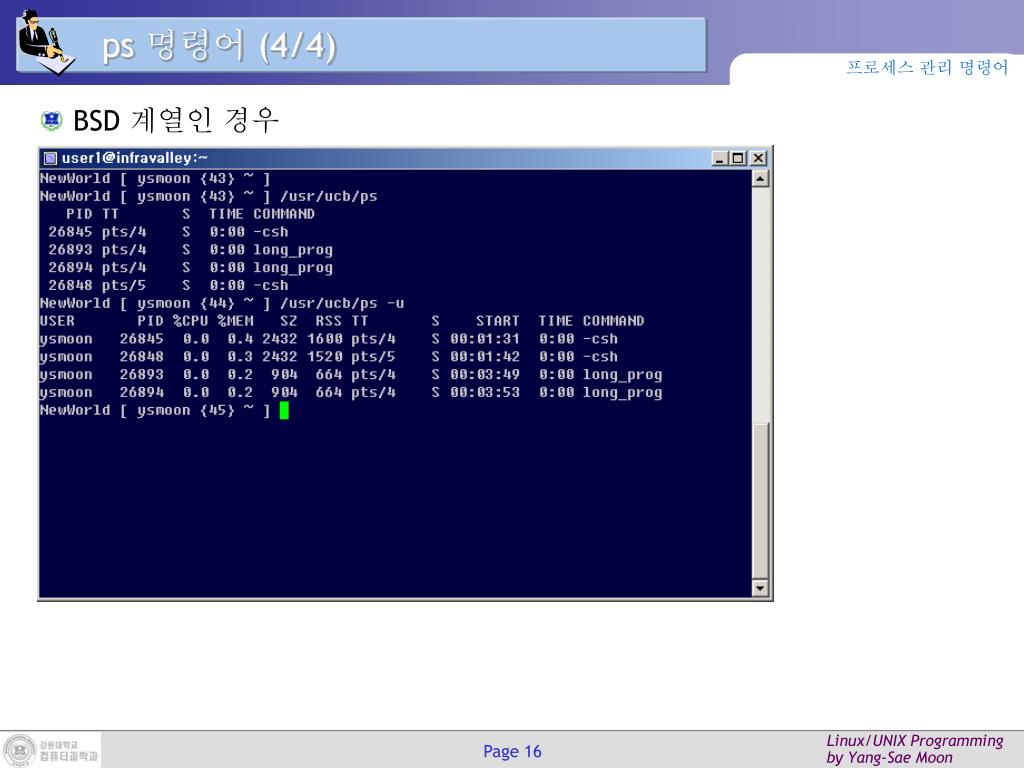1024x768 pixels.
Task: Click the USER column header
Action: point(57,321)
